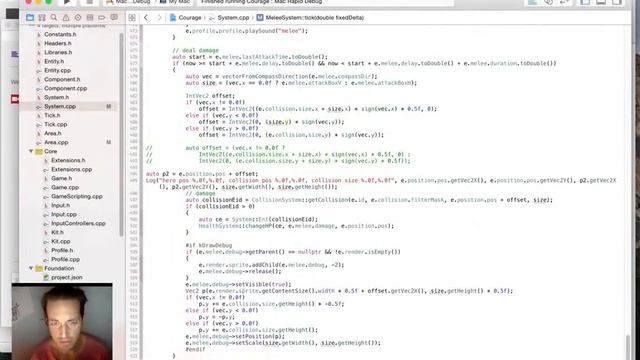Click the Courage project breadcrumb
The width and height of the screenshot is (640, 360).
186,18
